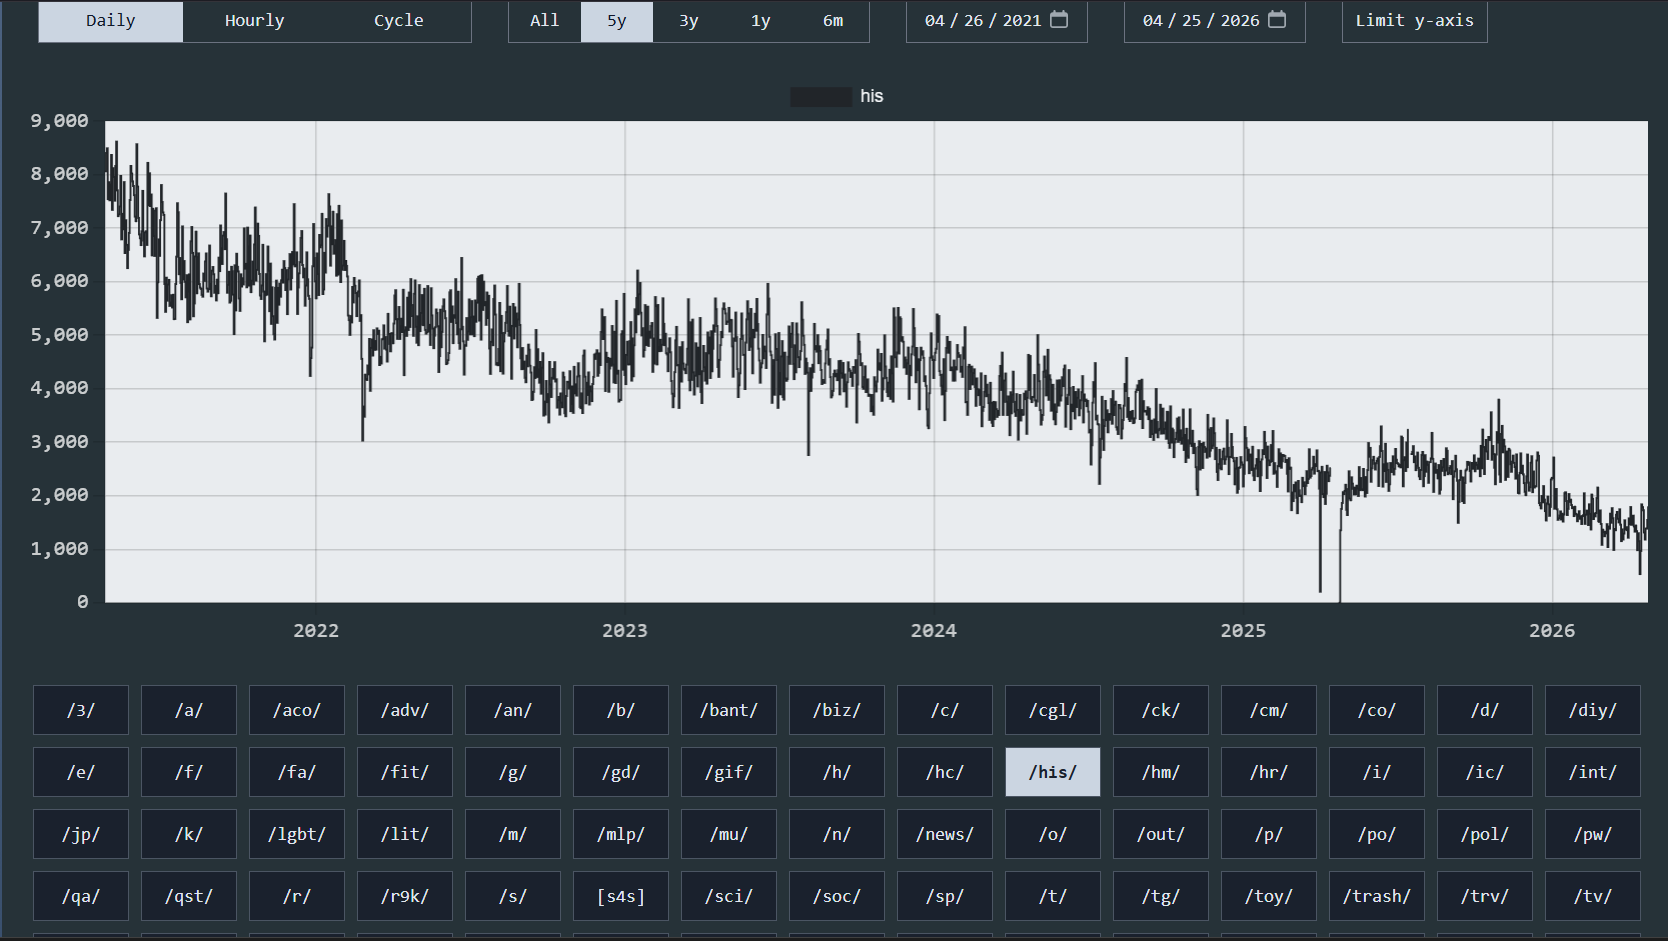Show the /mlp/ board data
Viewport: 1668px width, 941px height.
[x=621, y=834]
